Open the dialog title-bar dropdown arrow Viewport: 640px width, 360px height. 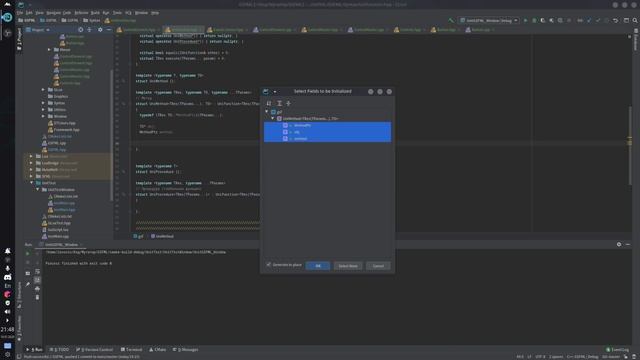click(275, 92)
